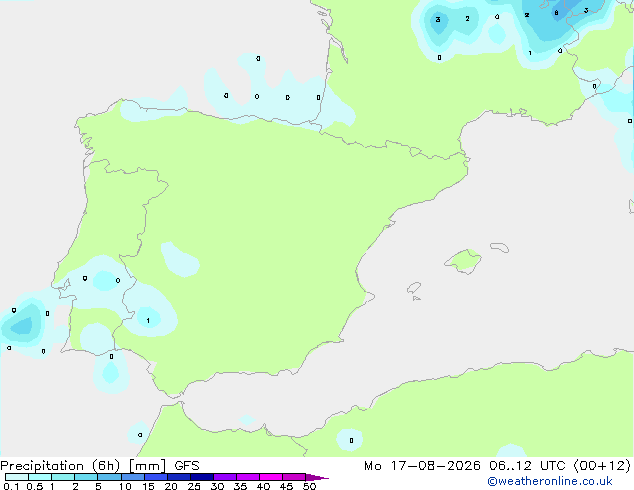Click the 15–20 mm blue legend box
Viewport: 634px width, 490px height.
[156, 477]
